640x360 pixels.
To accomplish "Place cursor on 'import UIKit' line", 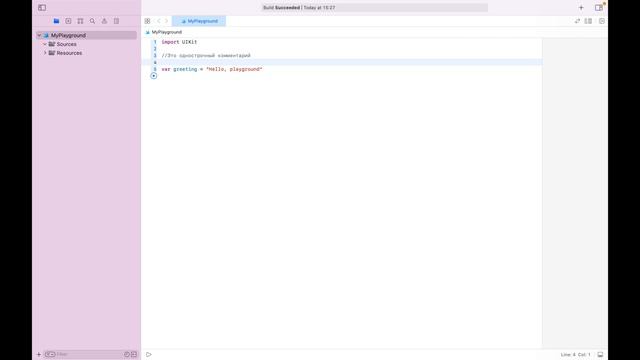I will [179, 42].
